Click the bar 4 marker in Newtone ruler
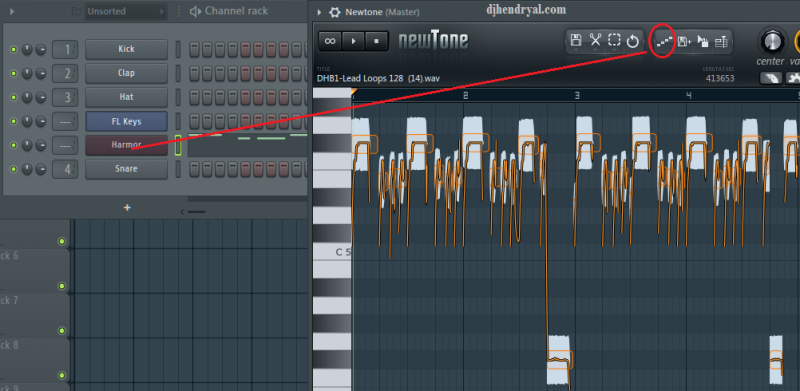The width and height of the screenshot is (800, 391). pyautogui.click(x=688, y=95)
